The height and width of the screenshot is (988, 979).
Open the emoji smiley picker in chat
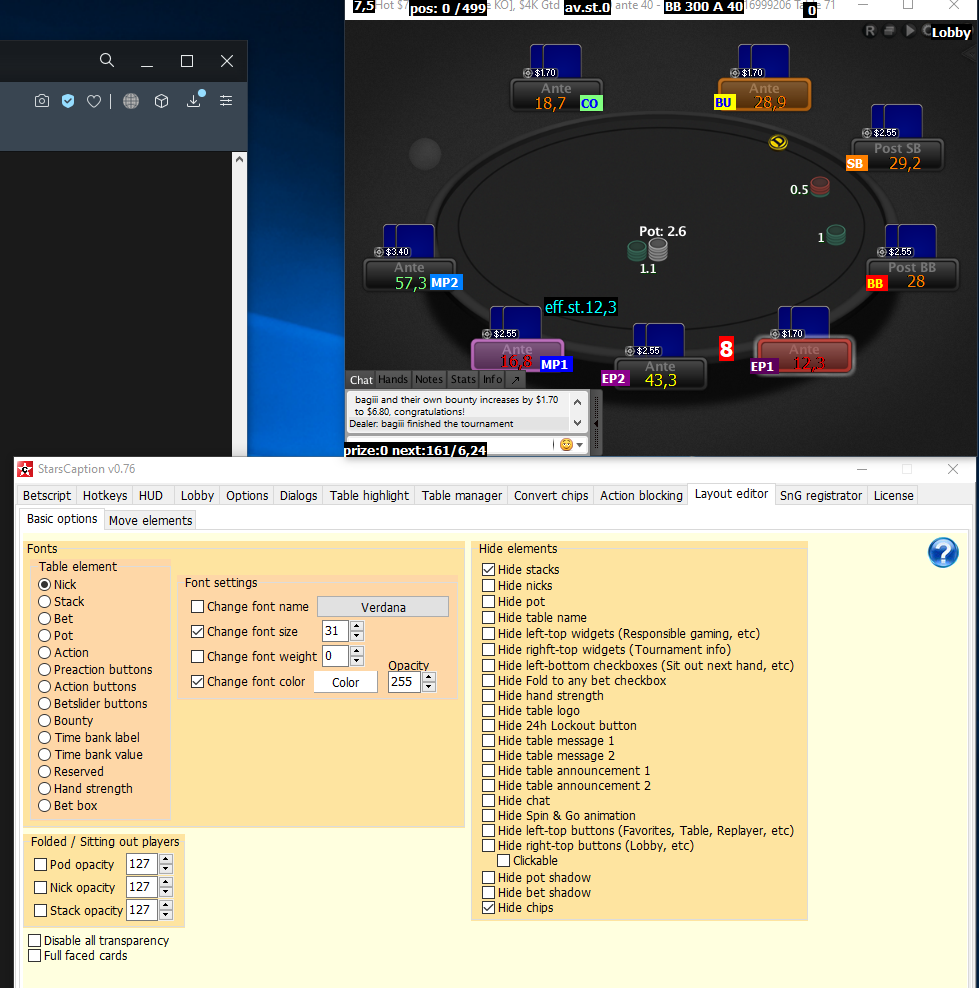pos(566,444)
